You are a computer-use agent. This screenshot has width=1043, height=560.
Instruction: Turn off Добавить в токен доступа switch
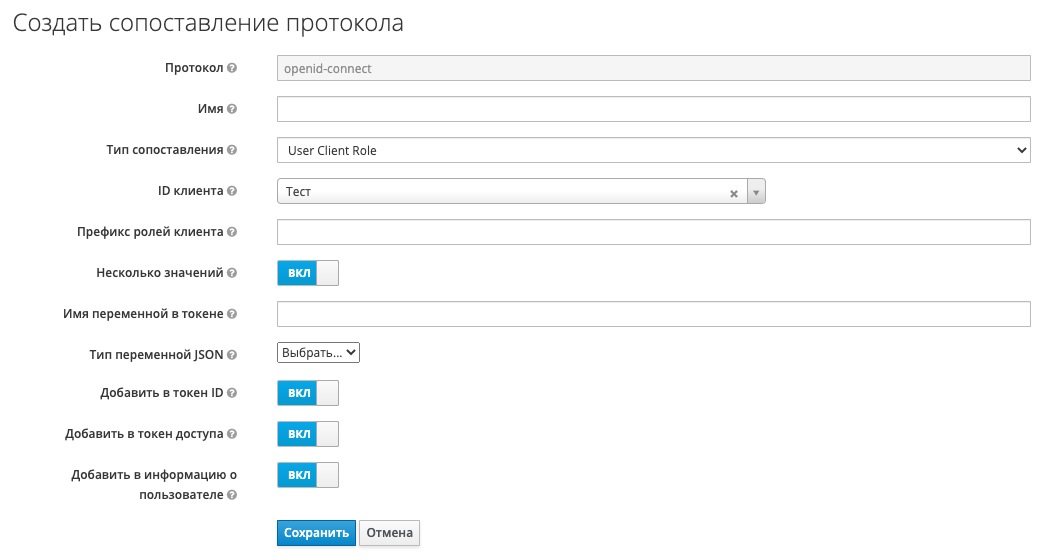(308, 434)
